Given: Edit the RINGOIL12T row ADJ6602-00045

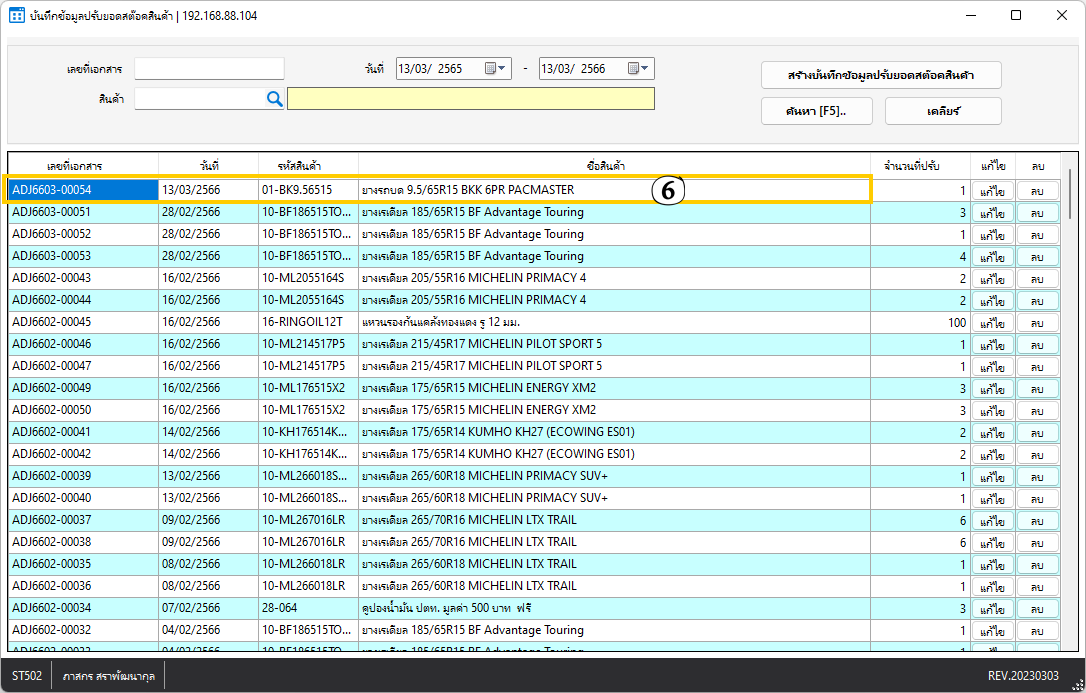Looking at the screenshot, I should 992,323.
